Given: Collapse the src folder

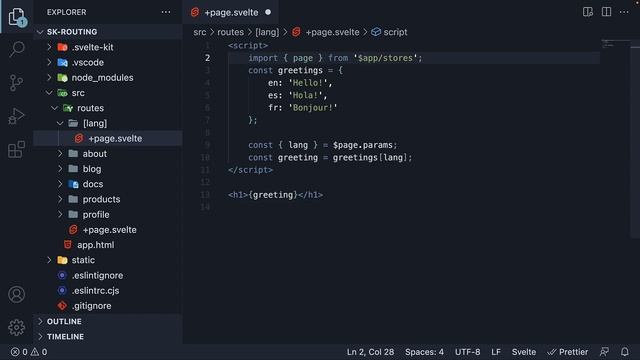Looking at the screenshot, I should [x=49, y=93].
